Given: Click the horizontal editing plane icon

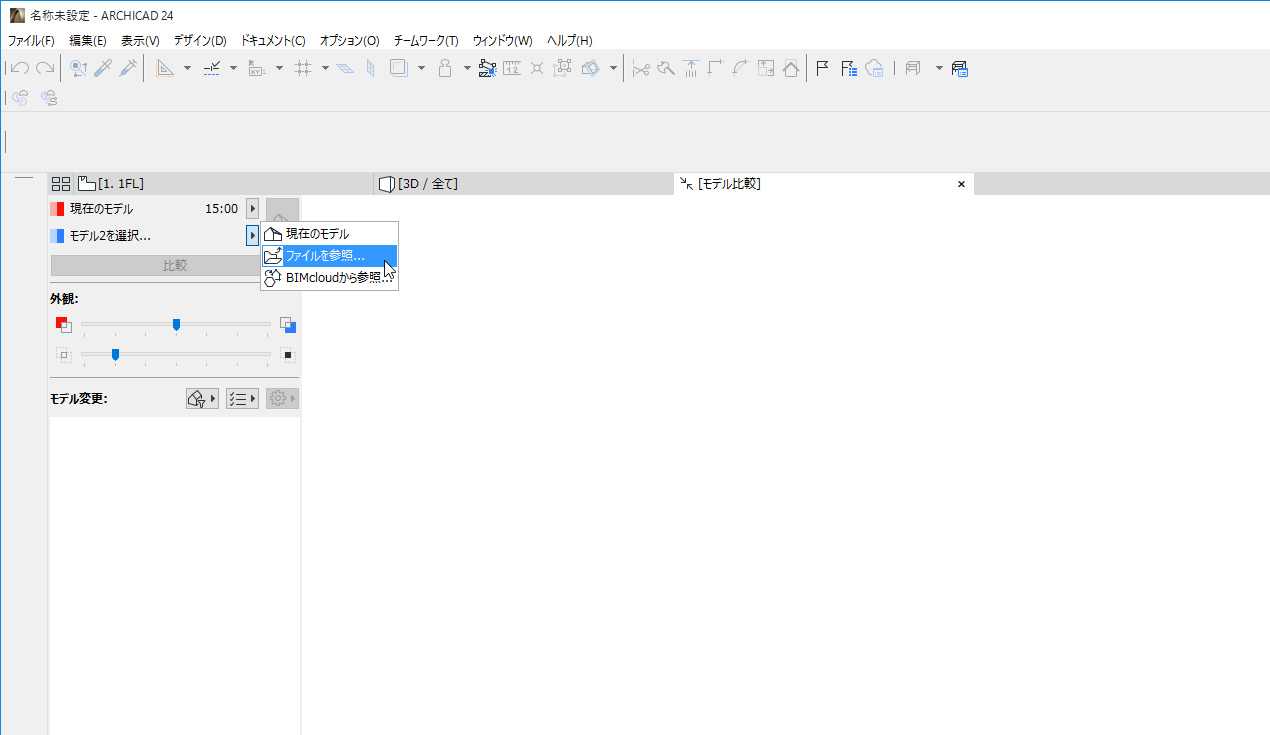Looking at the screenshot, I should [x=345, y=68].
